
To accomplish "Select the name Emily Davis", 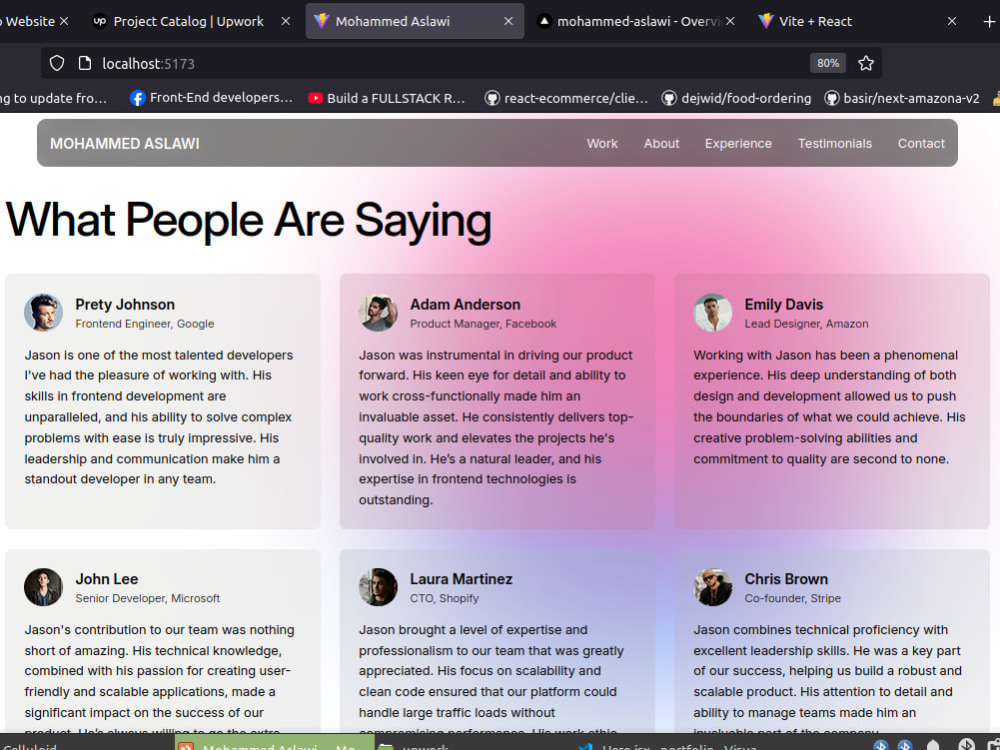I will click(x=784, y=304).
